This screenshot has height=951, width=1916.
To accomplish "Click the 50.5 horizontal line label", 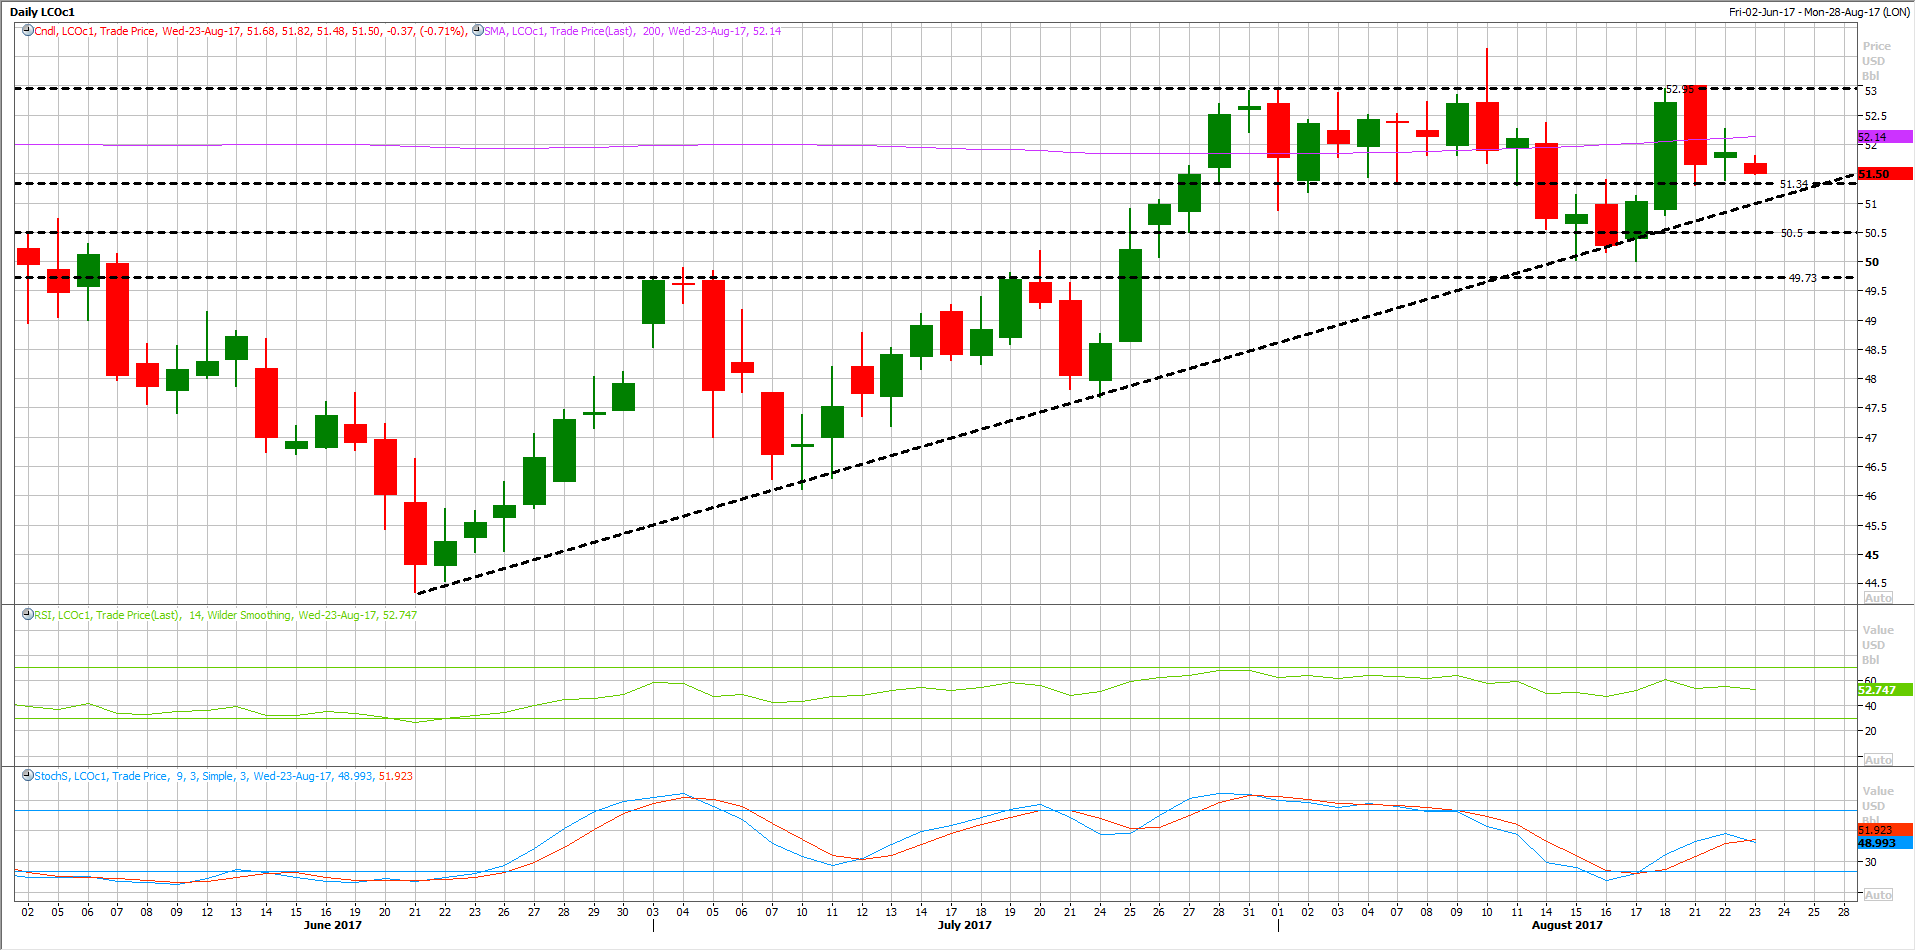I will (x=1792, y=233).
